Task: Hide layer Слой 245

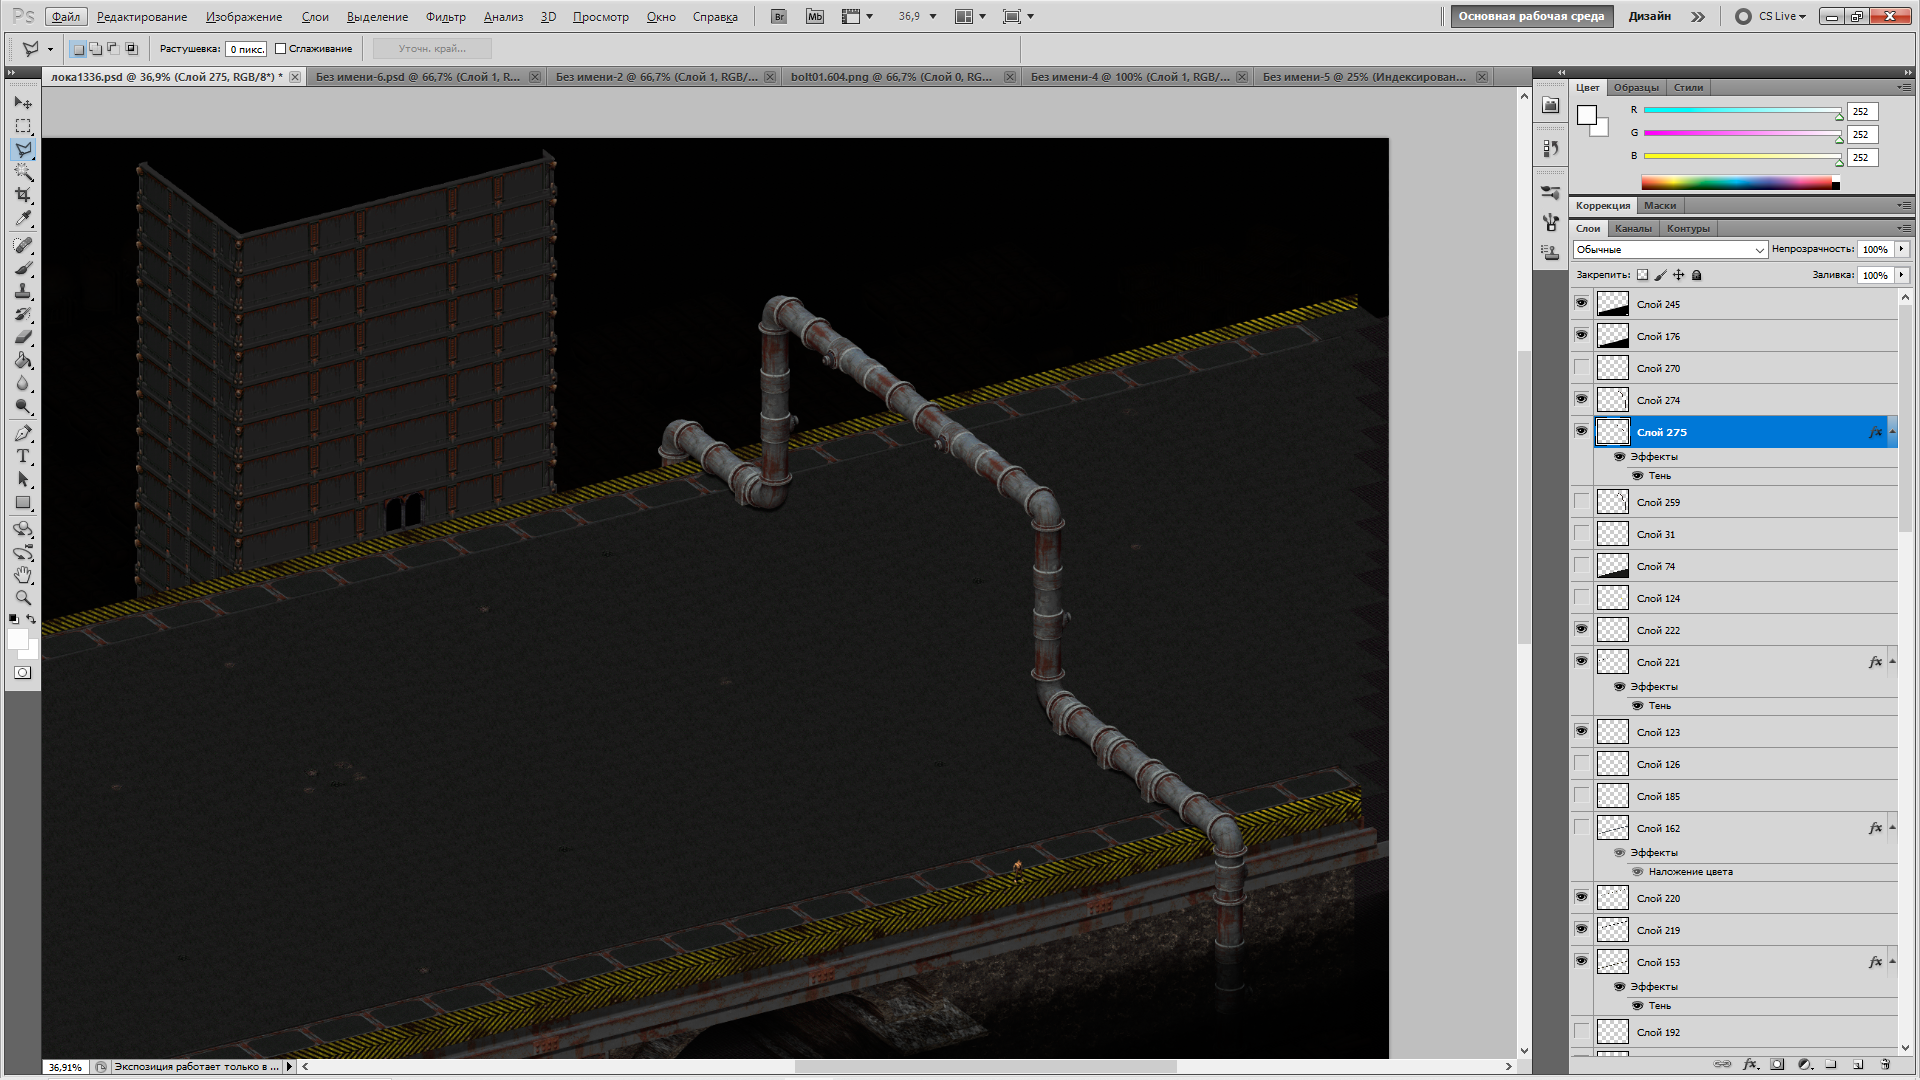Action: [1581, 303]
